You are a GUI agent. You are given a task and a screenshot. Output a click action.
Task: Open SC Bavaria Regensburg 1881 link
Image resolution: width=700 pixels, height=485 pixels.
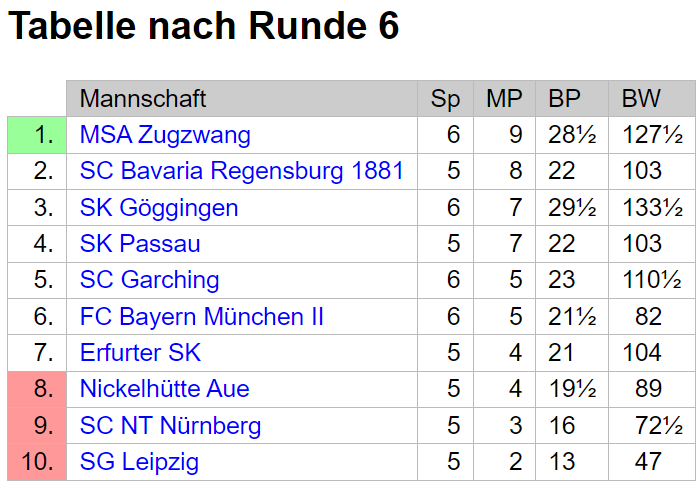click(x=241, y=171)
